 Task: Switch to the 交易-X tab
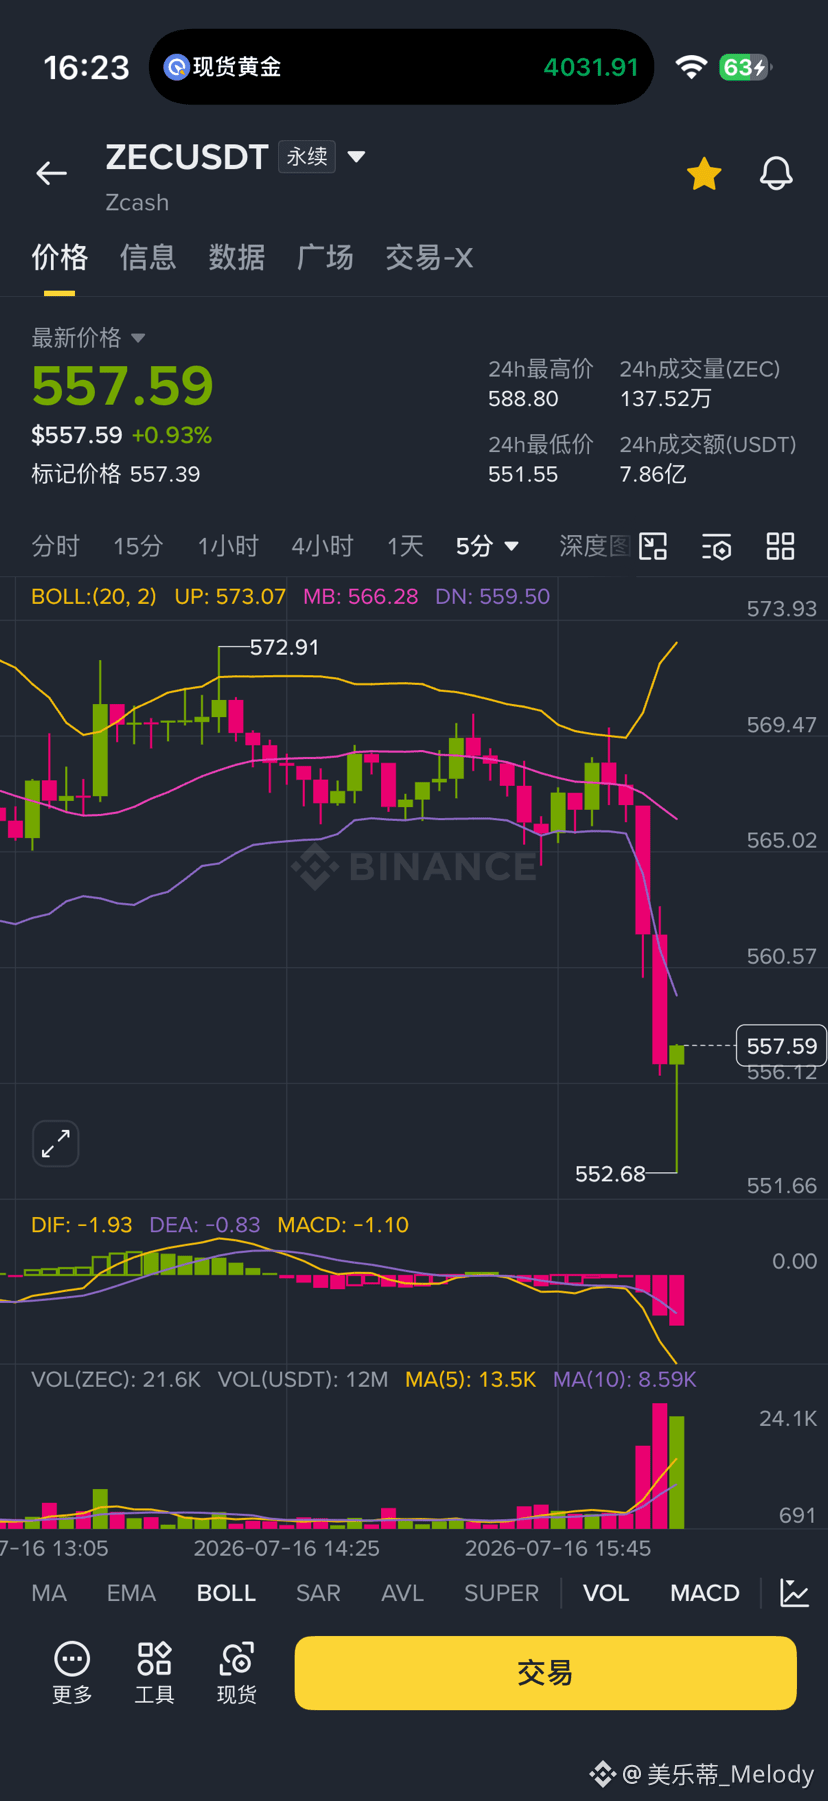429,258
